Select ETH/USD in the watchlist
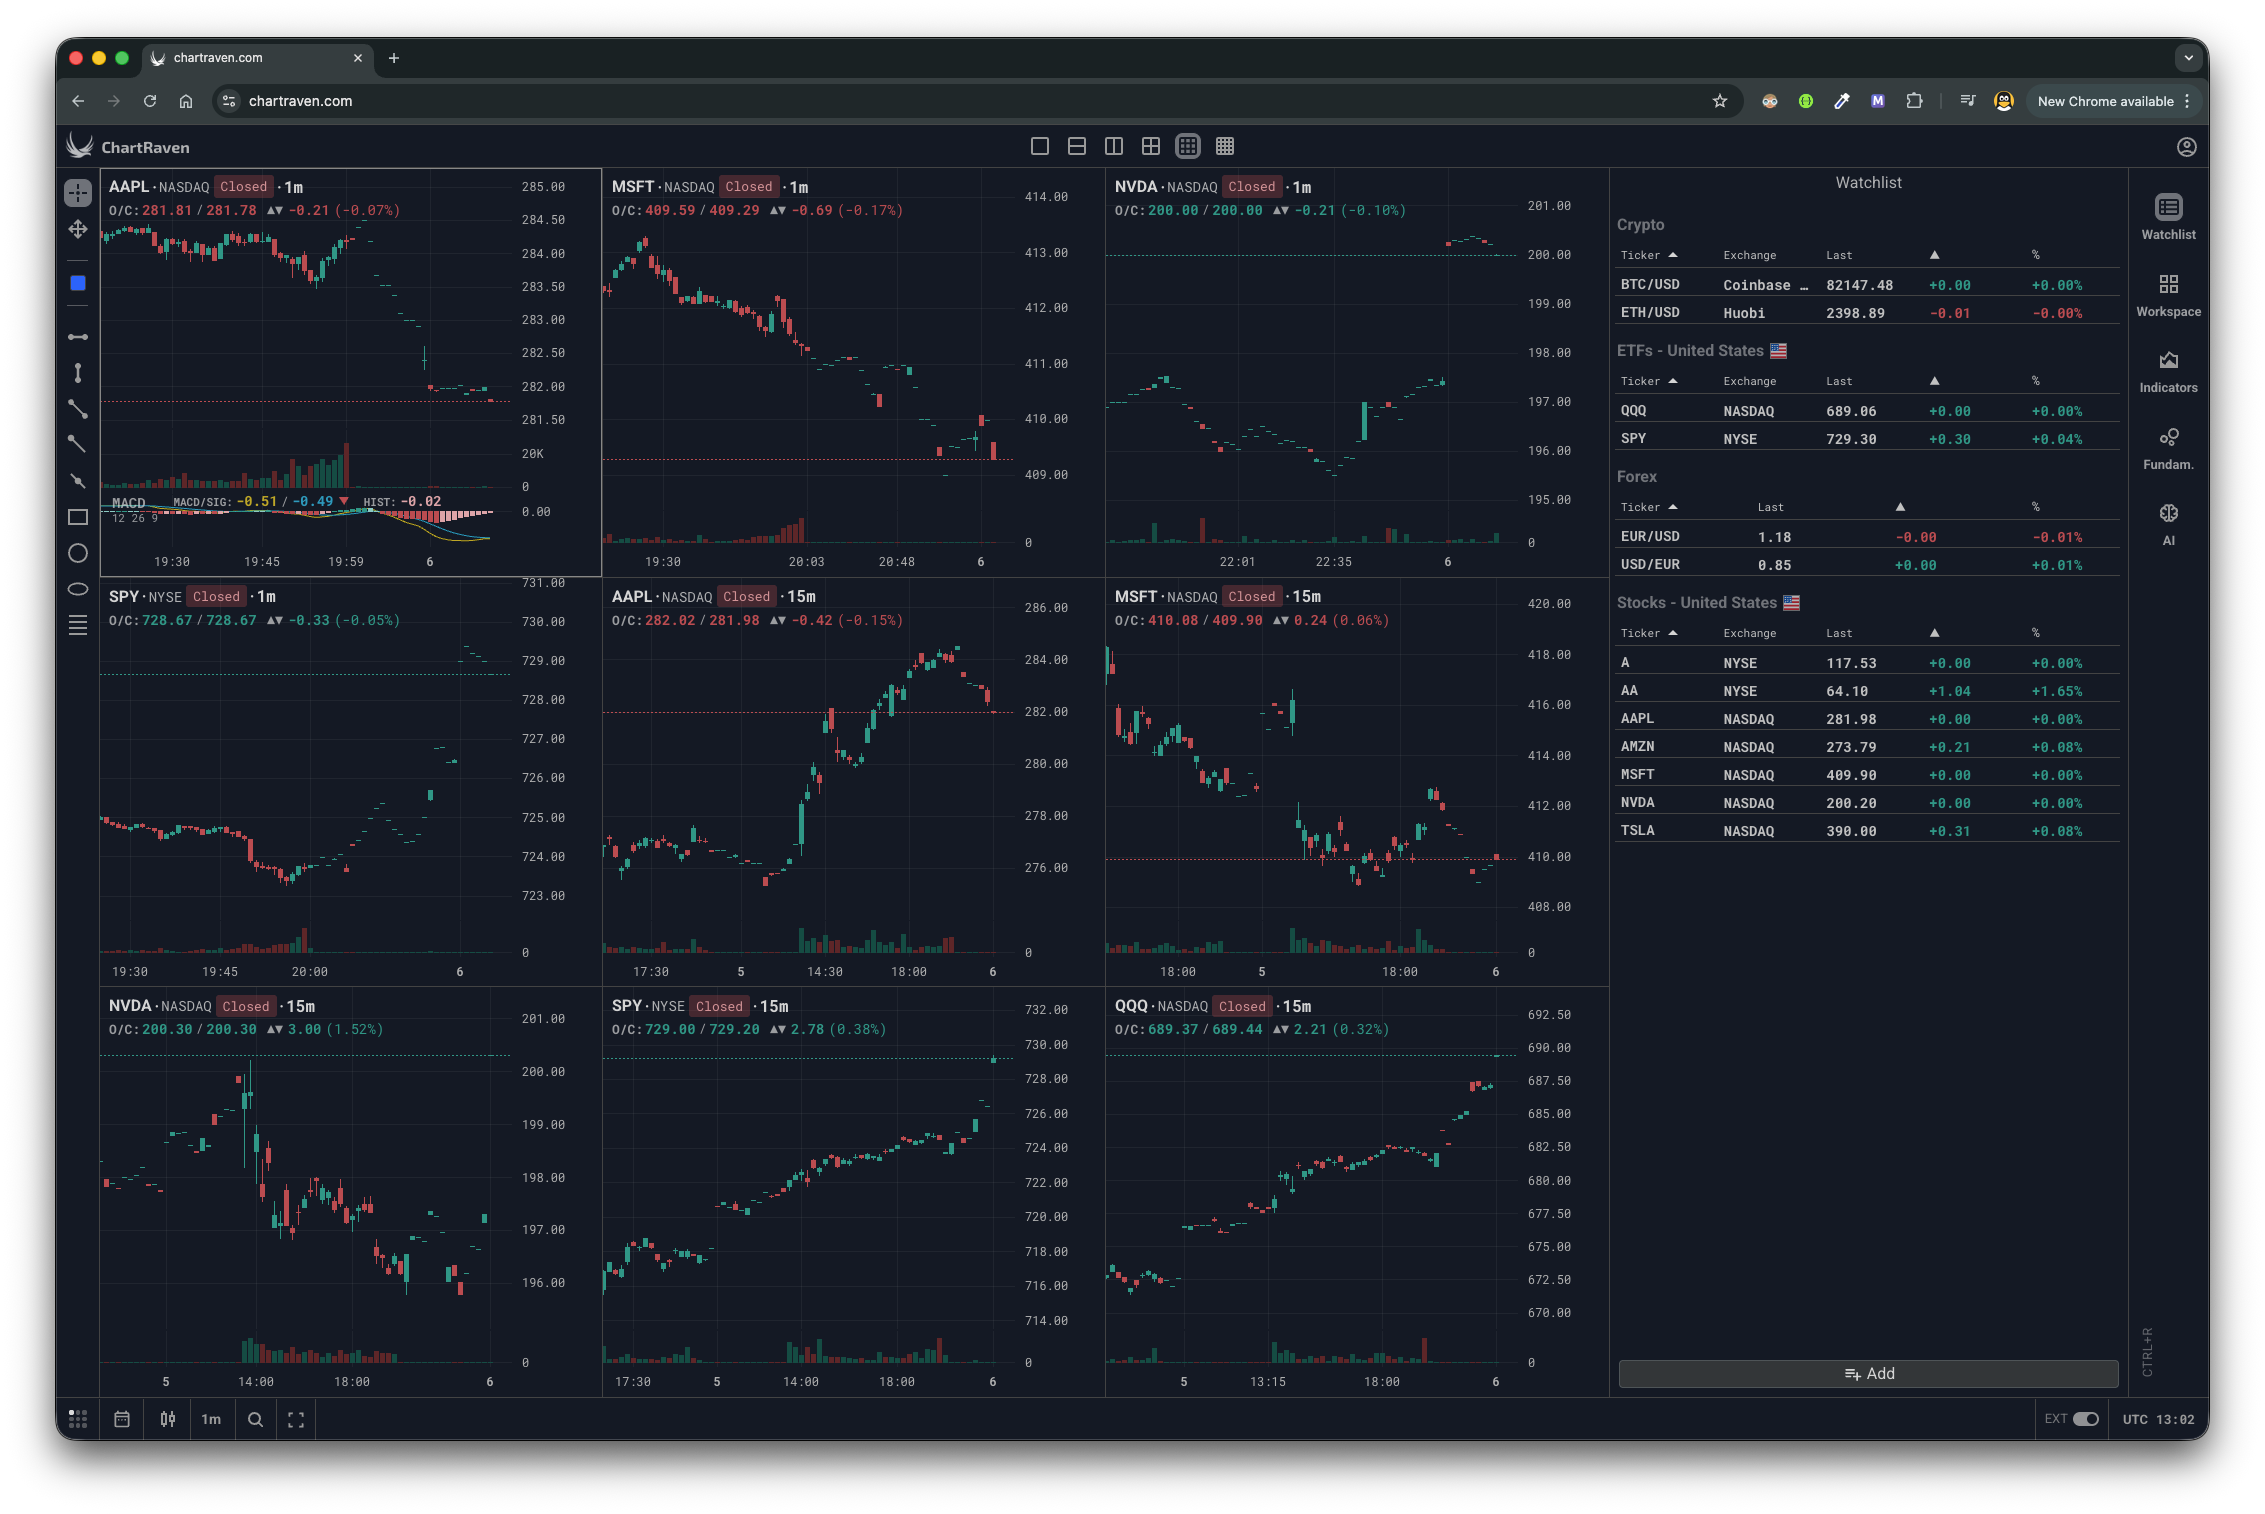This screenshot has width=2265, height=1514. tap(1868, 313)
